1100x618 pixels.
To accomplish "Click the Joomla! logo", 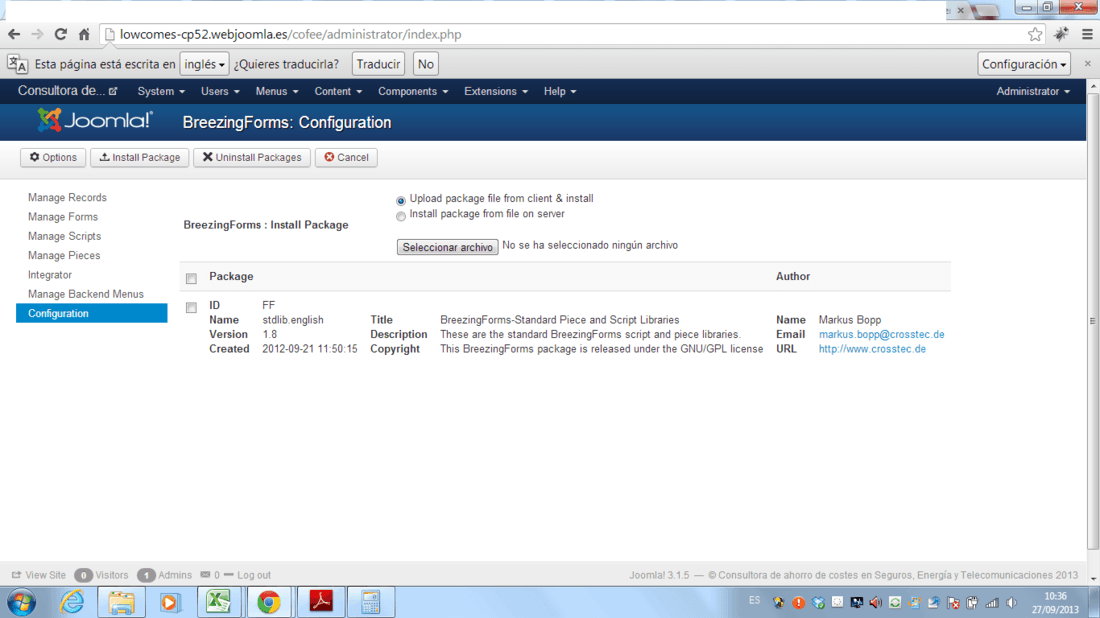I will [x=95, y=121].
